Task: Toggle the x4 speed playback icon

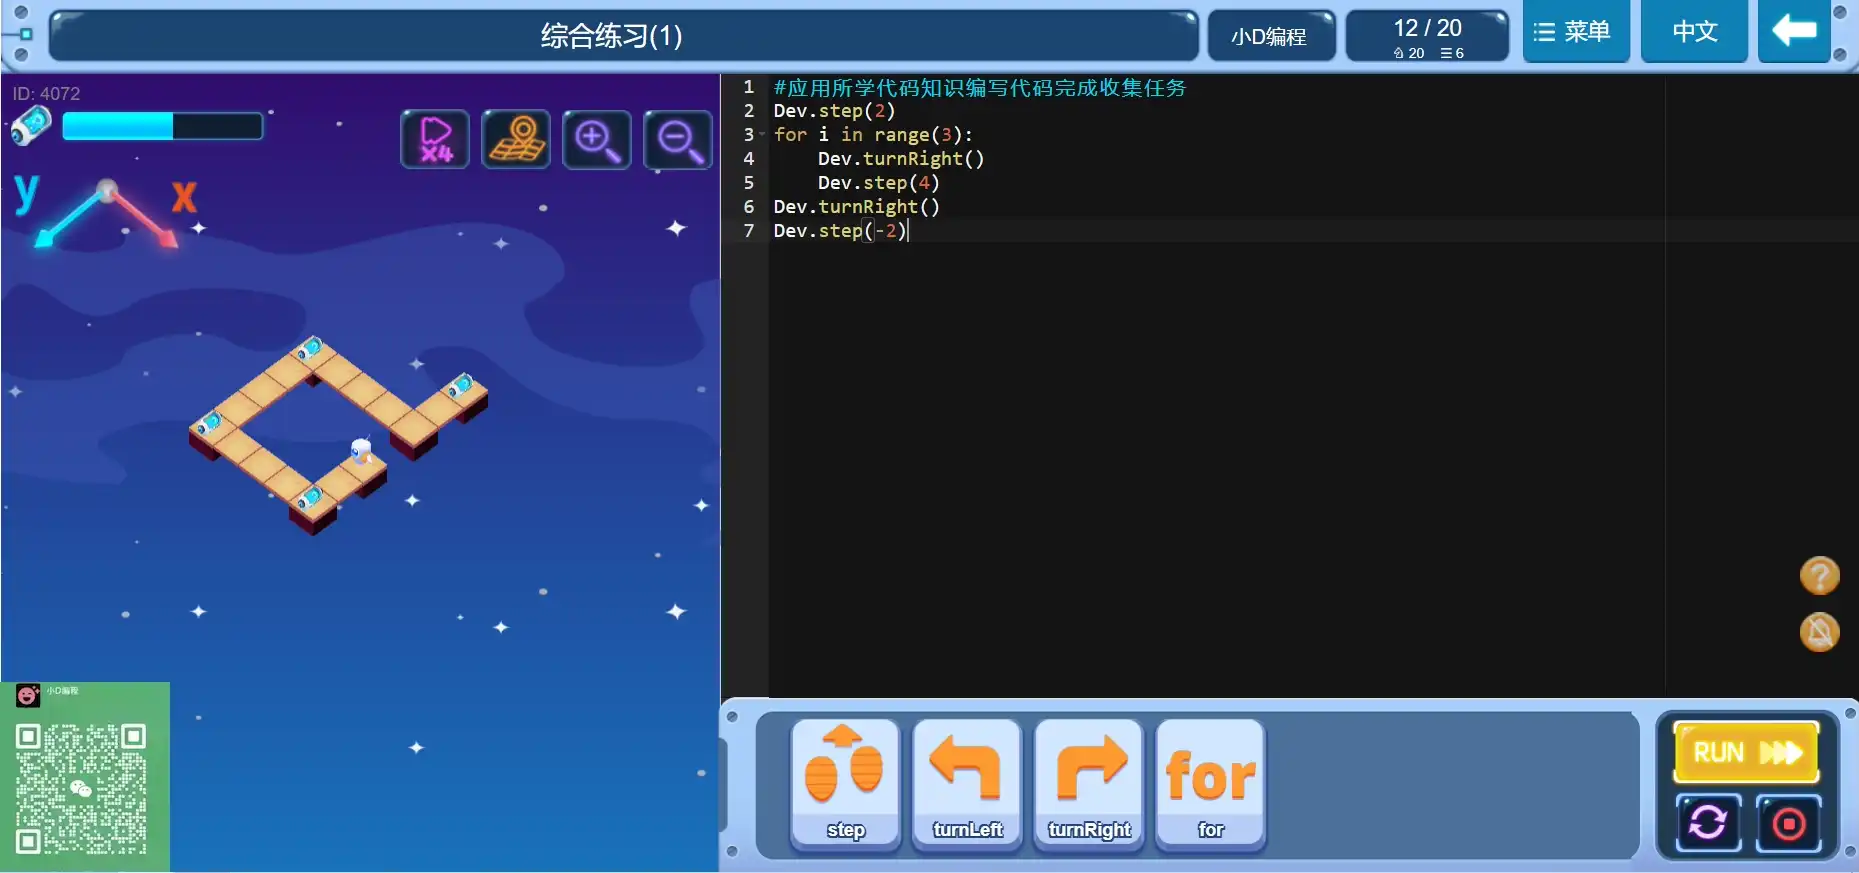Action: 435,140
